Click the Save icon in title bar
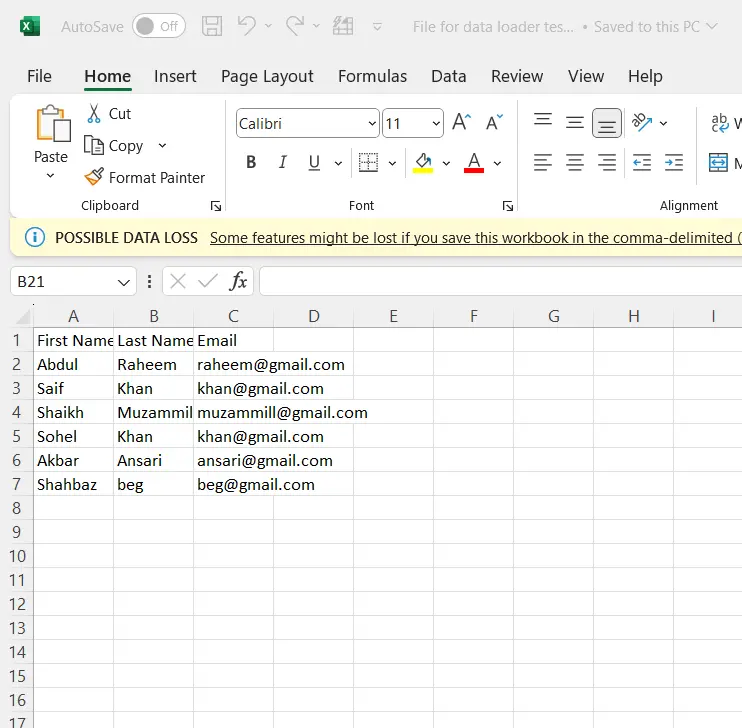742x728 pixels. pos(212,27)
